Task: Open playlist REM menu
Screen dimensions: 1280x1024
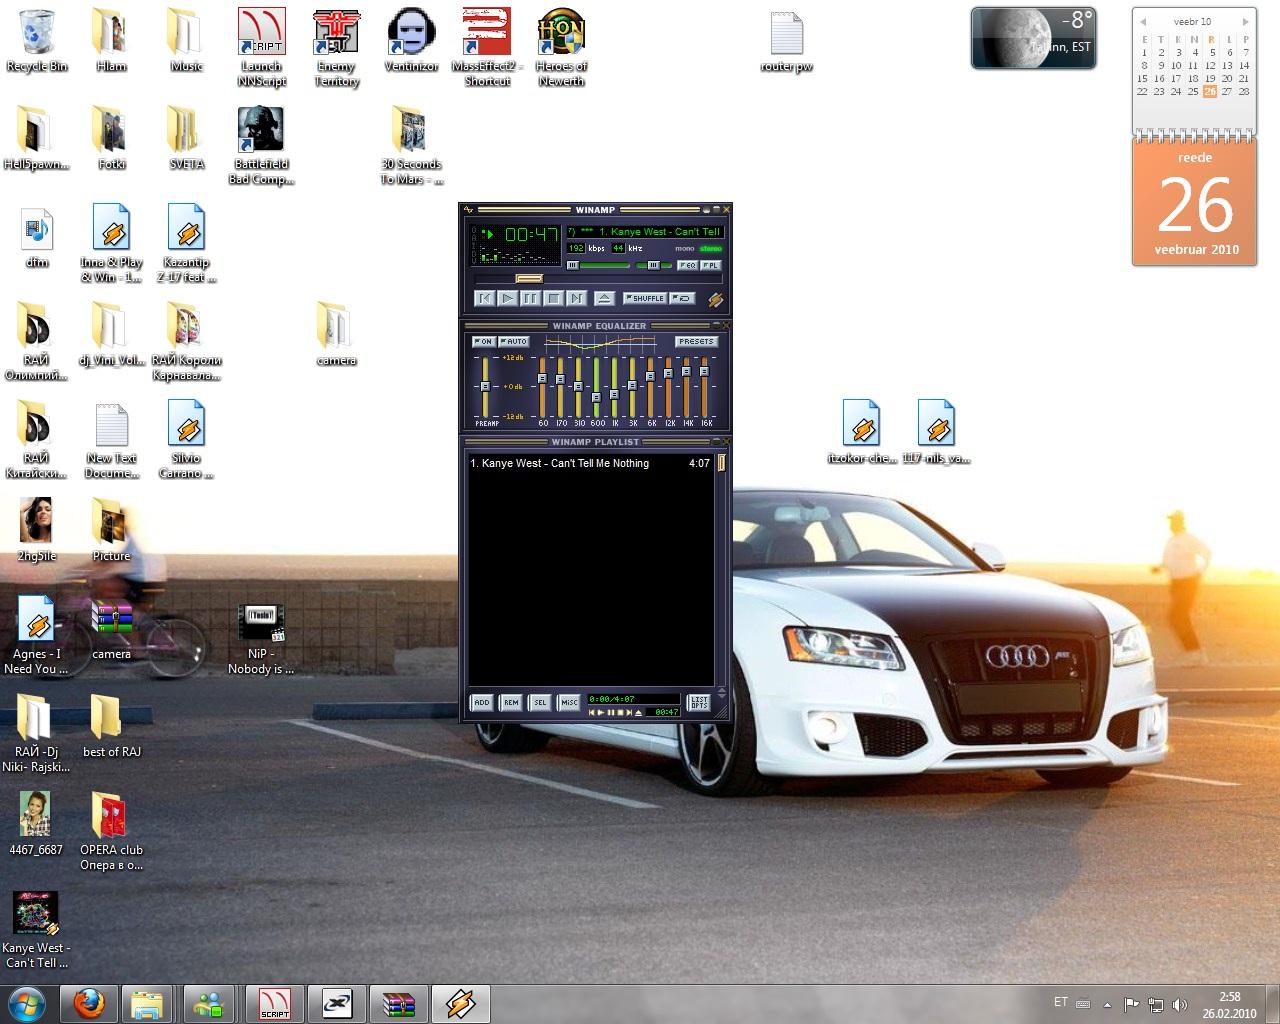Action: 511,702
